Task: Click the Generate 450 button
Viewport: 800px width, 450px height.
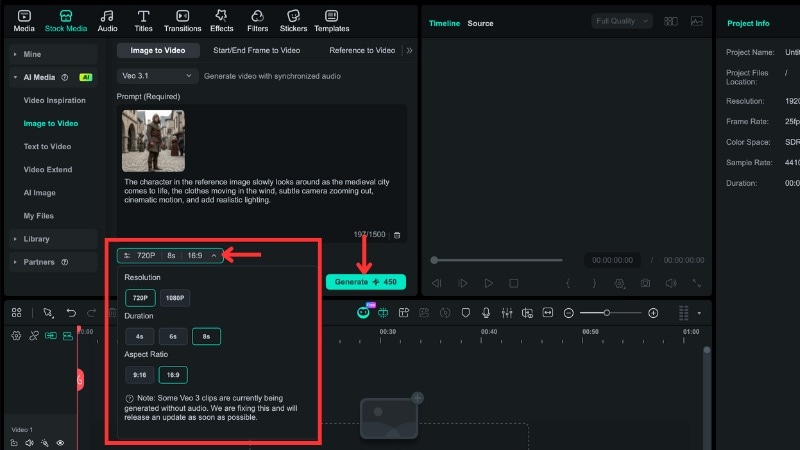Action: click(366, 282)
